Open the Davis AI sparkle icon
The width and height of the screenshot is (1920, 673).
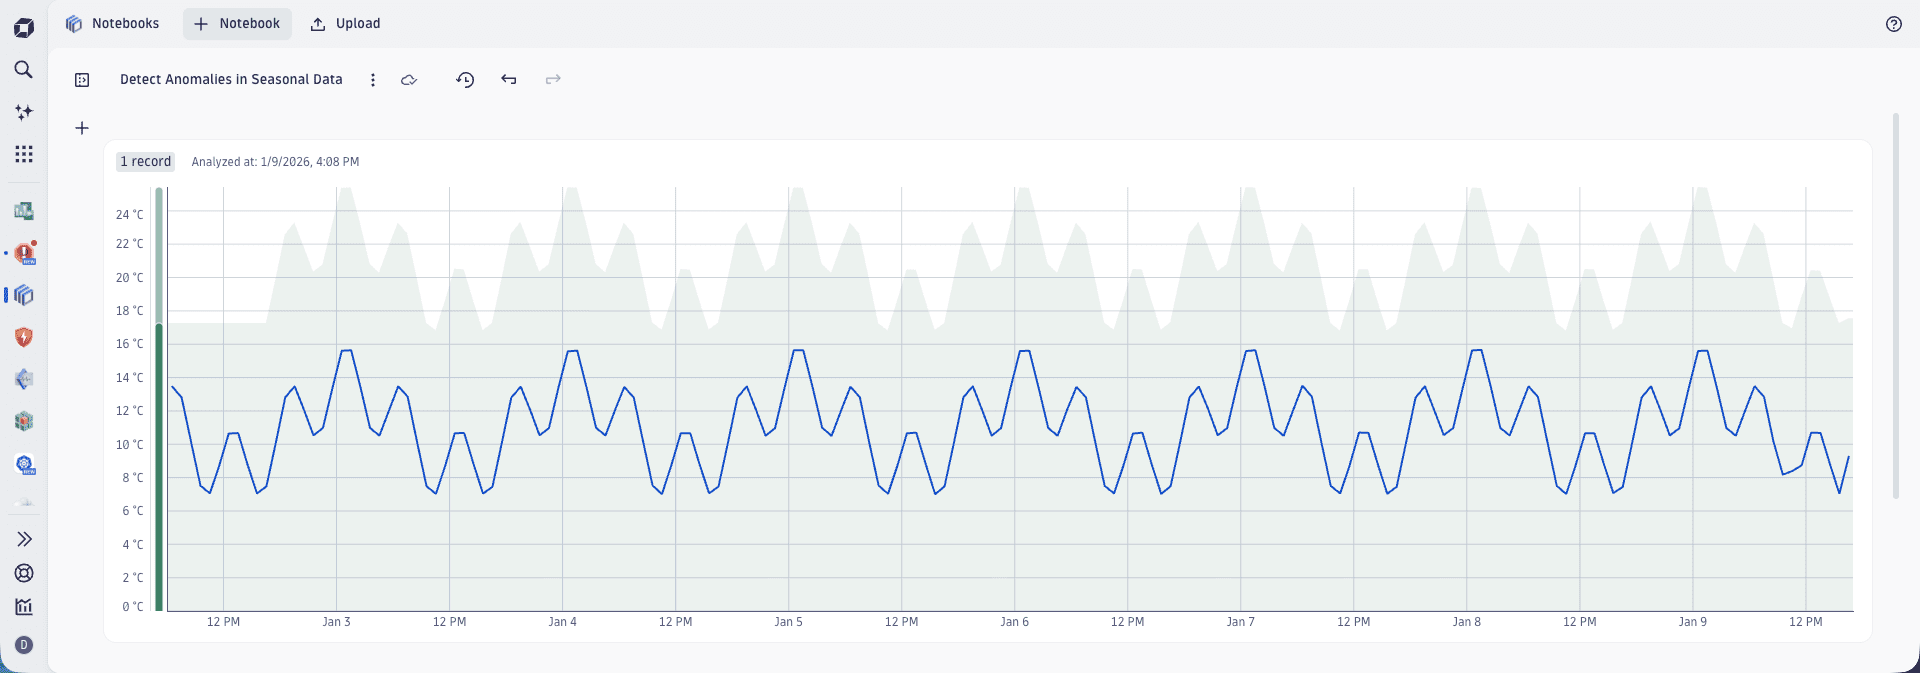pos(24,112)
